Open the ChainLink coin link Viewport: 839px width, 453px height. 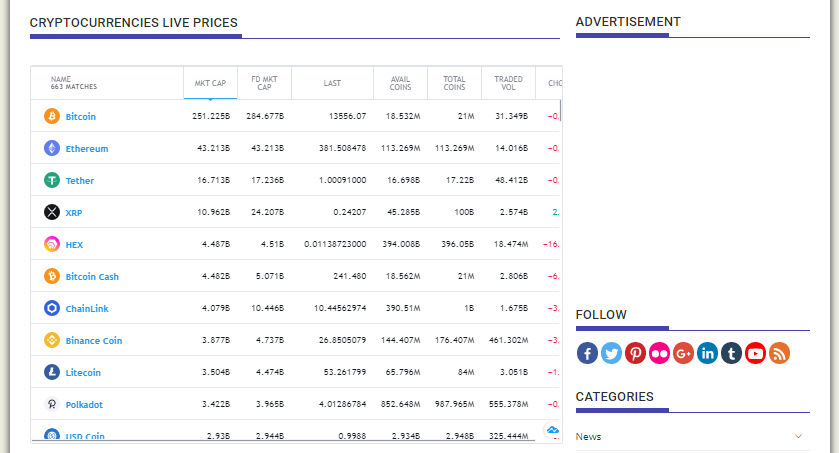(x=86, y=309)
